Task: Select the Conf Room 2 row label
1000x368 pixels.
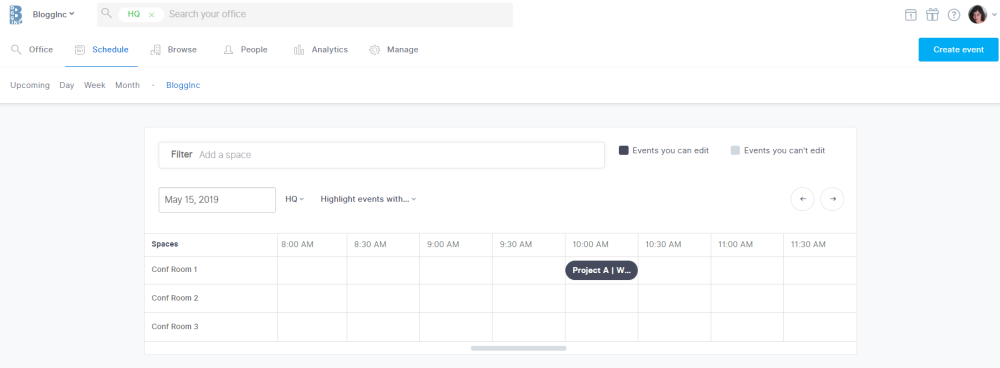Action: (175, 298)
